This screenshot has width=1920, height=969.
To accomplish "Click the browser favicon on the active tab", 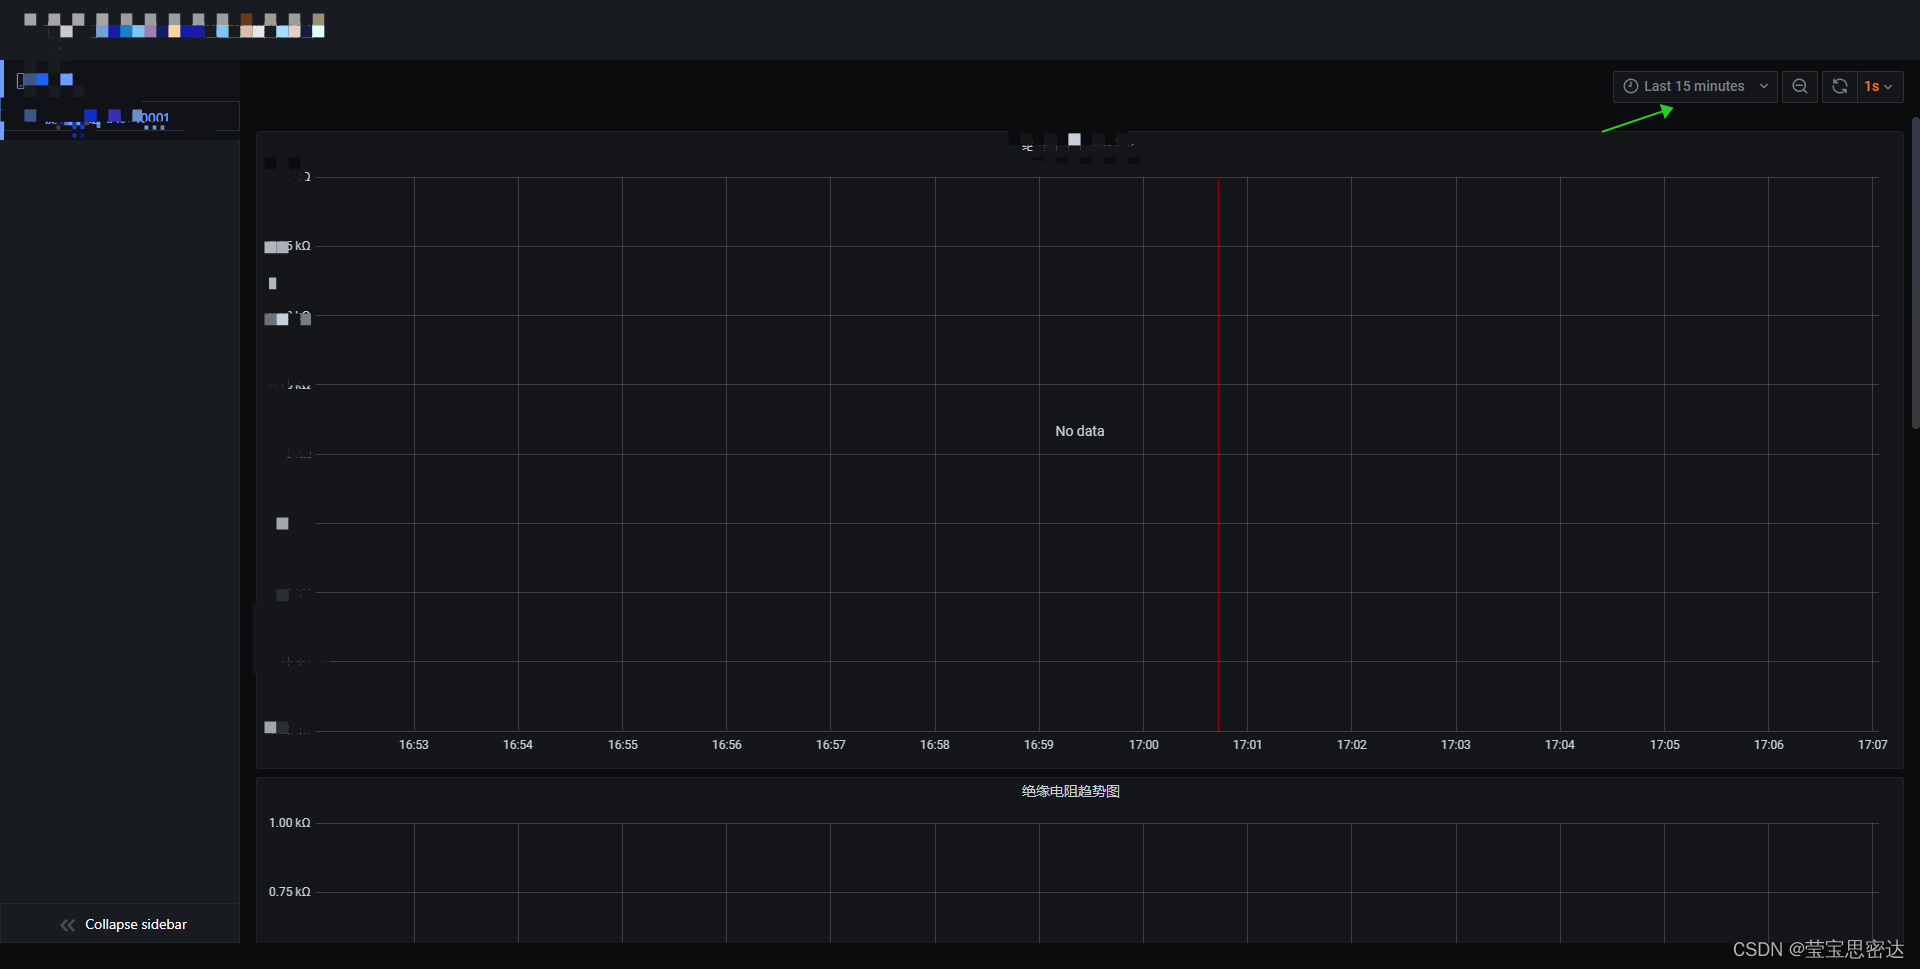I will pos(28,17).
